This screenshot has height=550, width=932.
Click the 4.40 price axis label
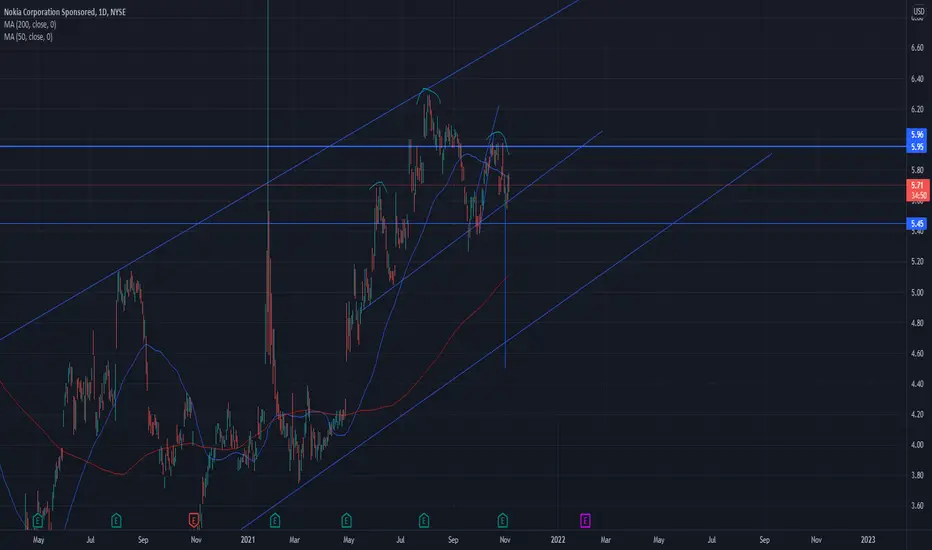pos(917,384)
